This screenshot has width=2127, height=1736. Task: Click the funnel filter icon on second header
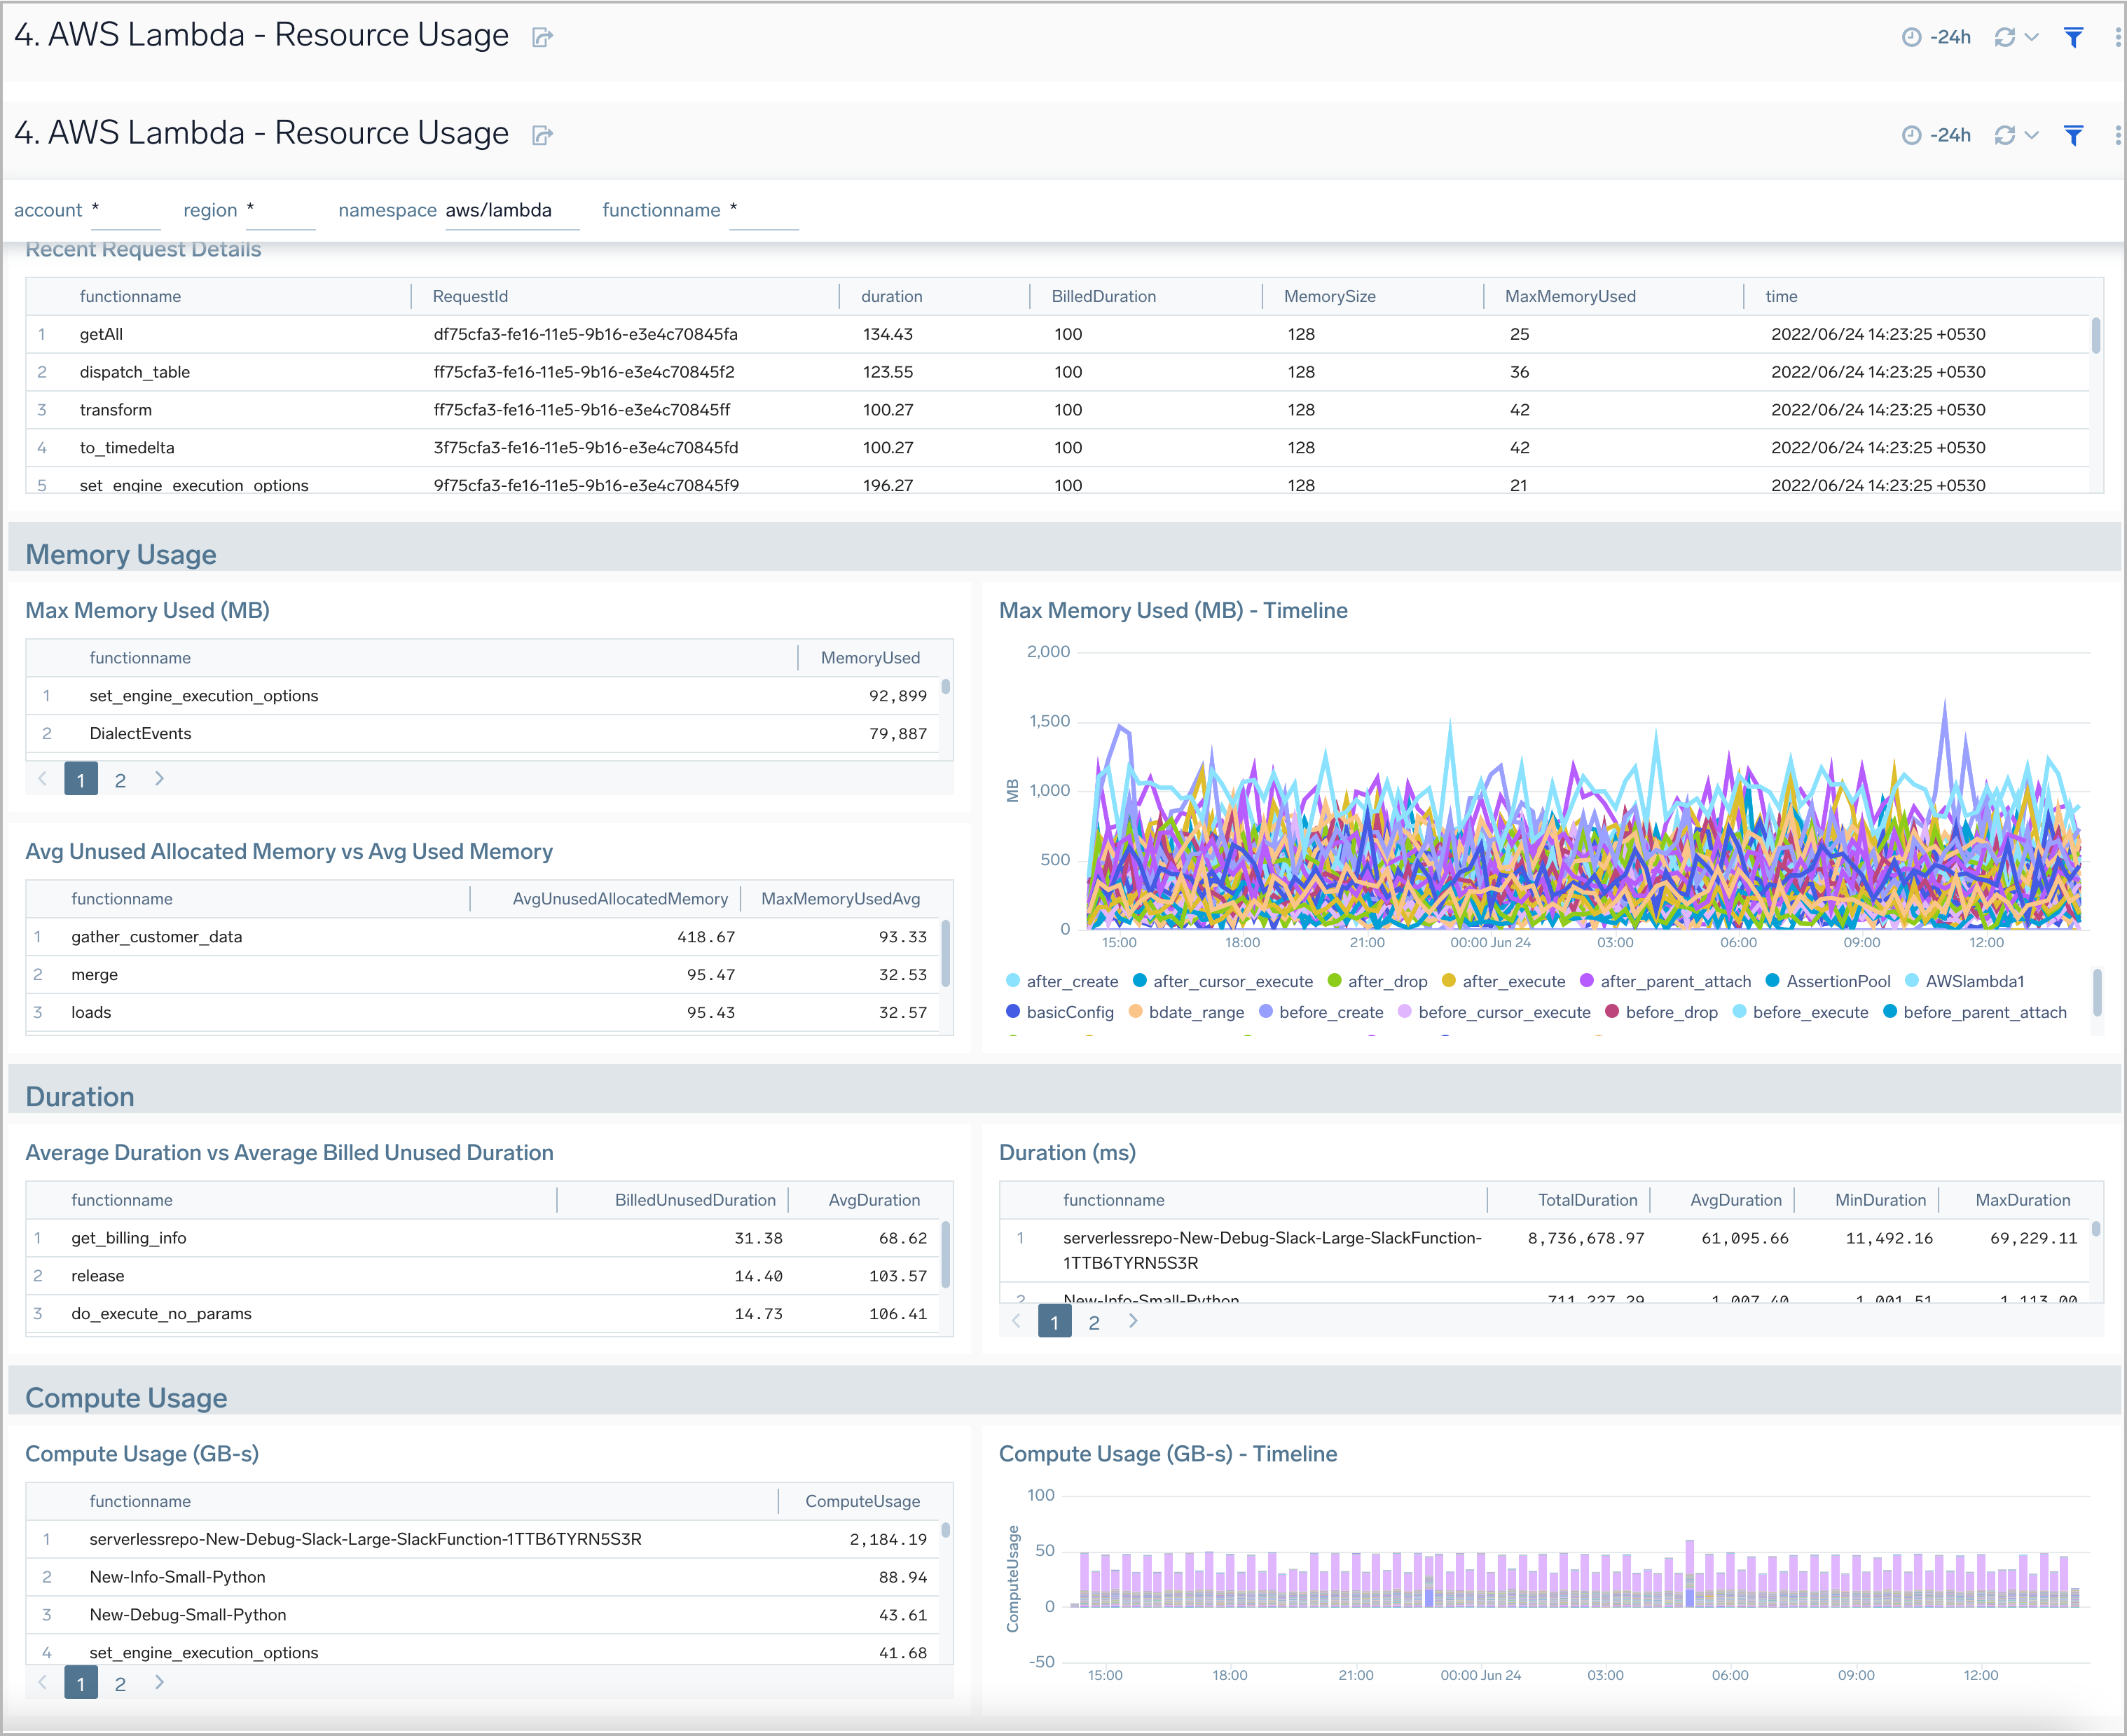point(2073,134)
